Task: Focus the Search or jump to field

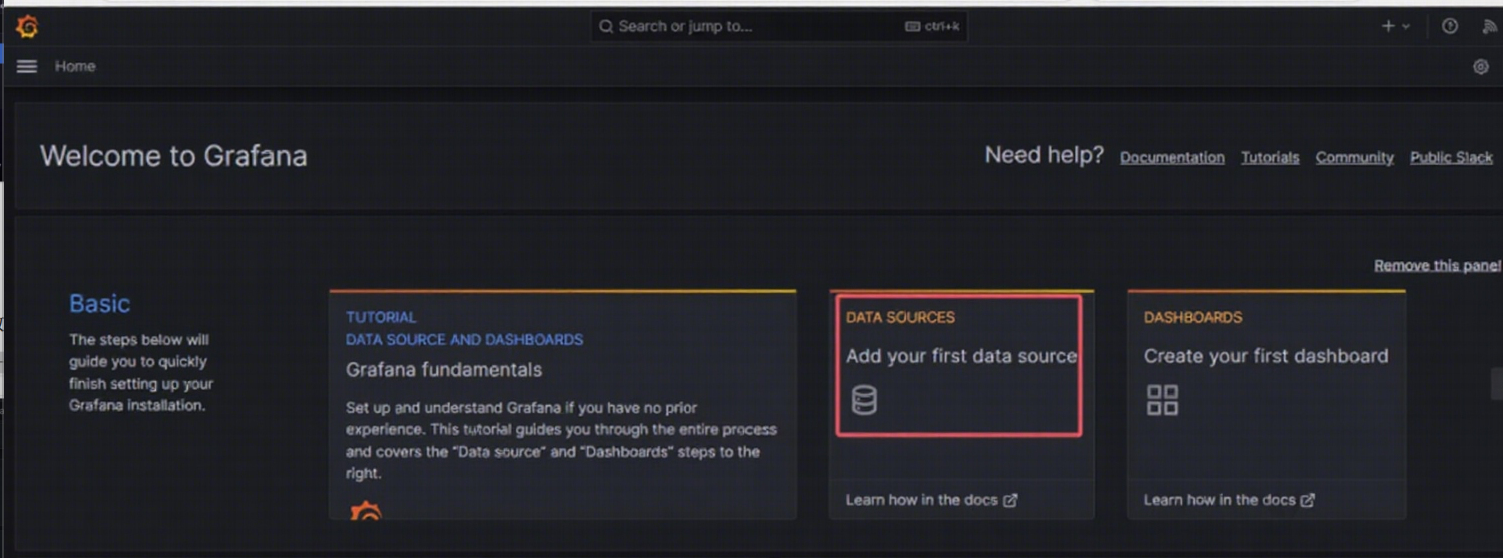Action: coord(779,27)
